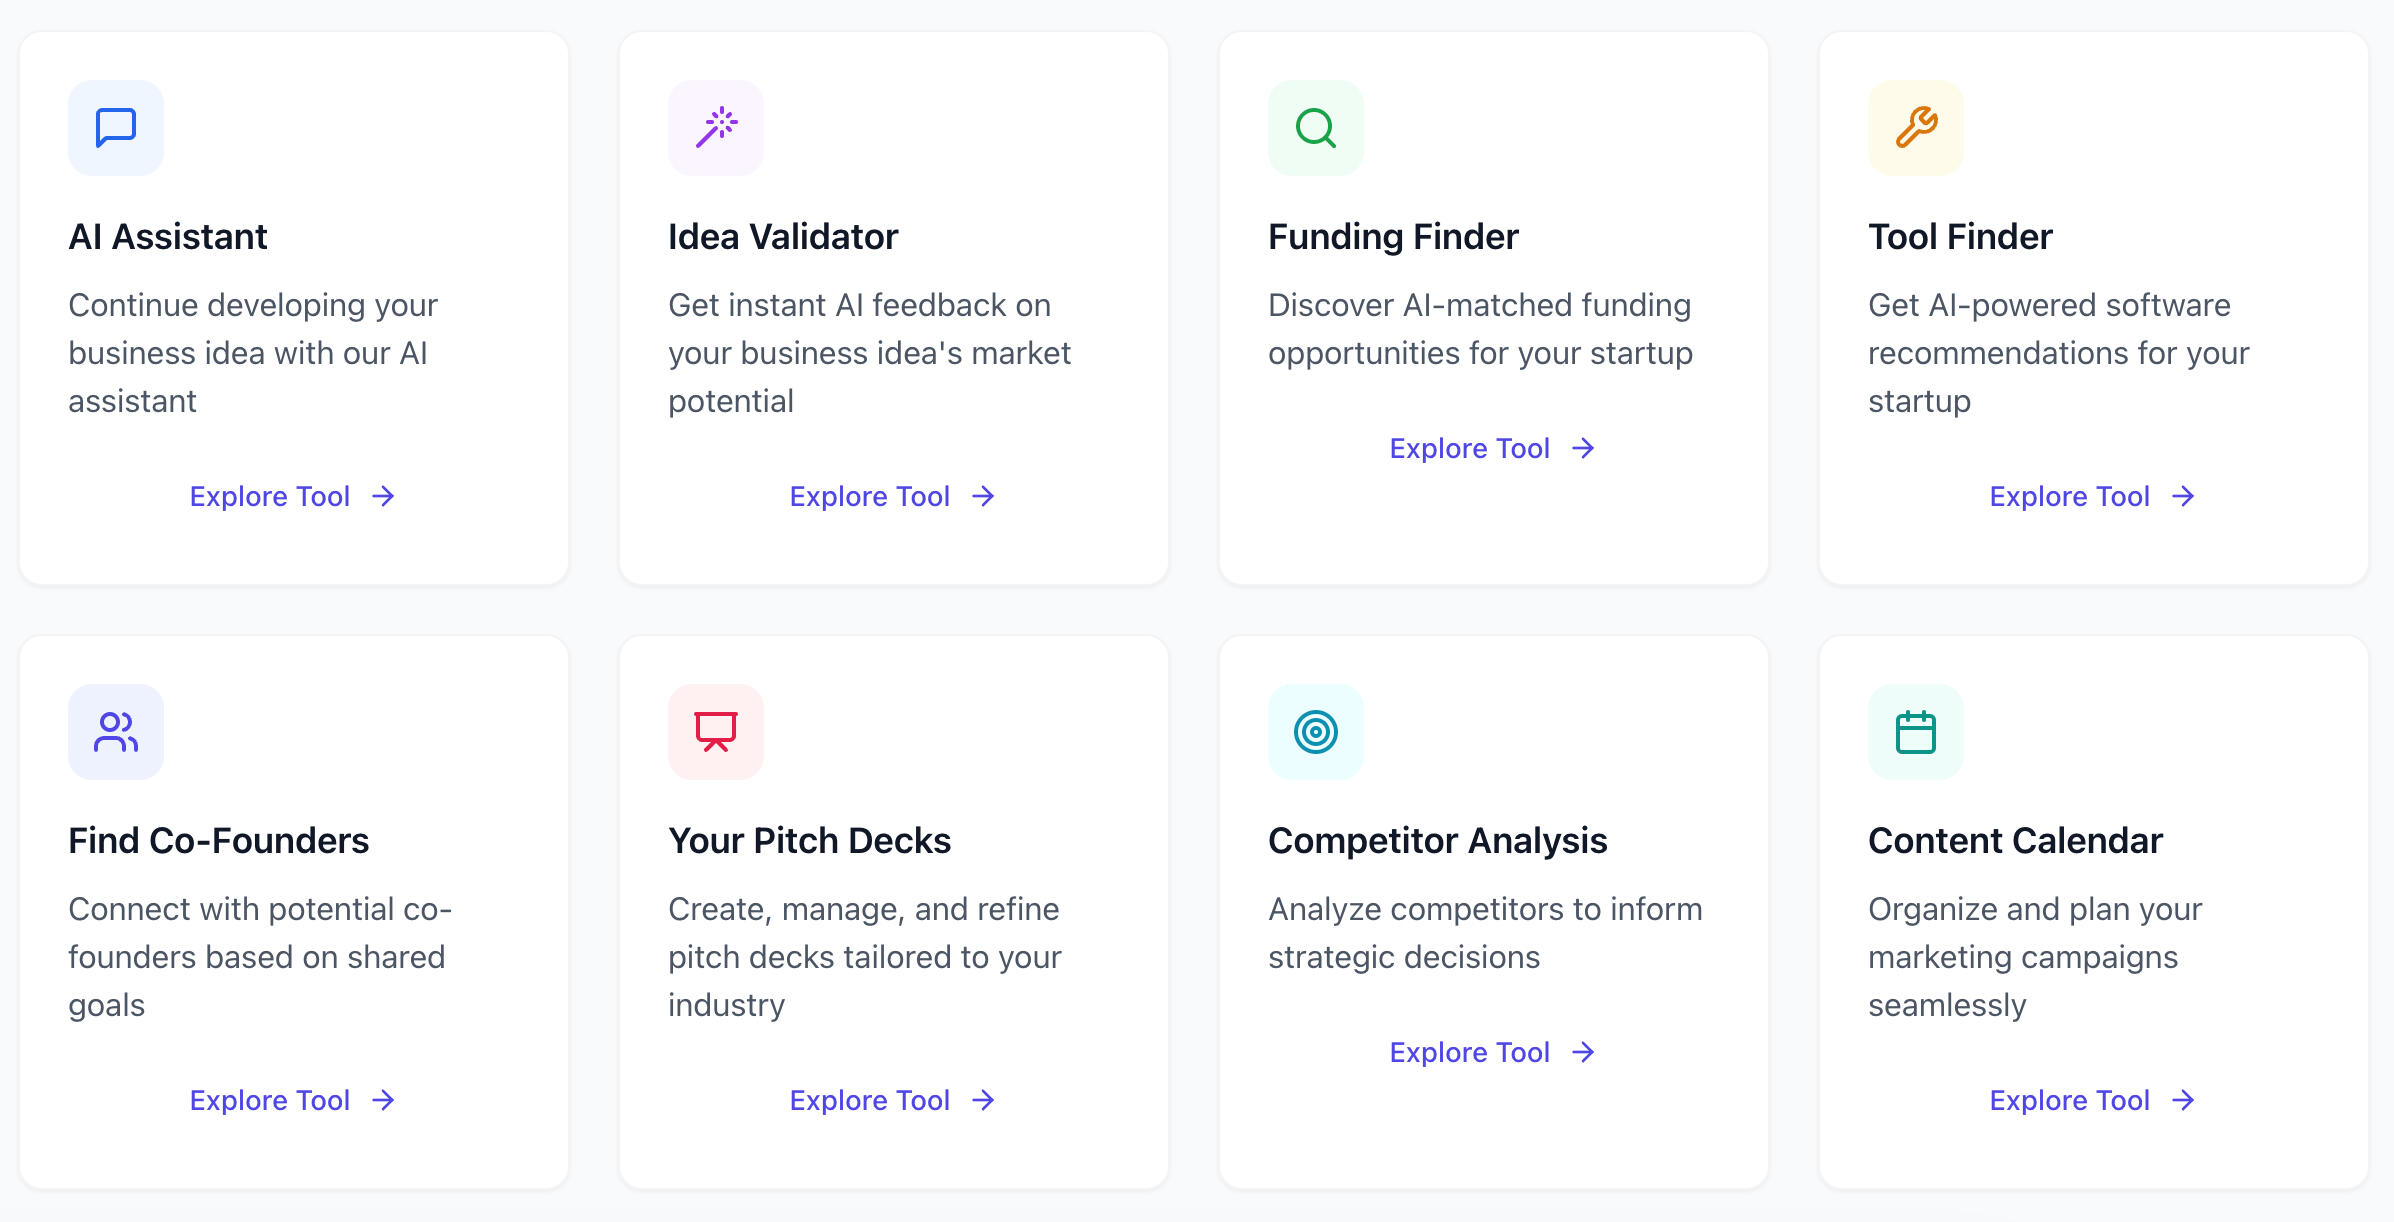This screenshot has width=2394, height=1222.
Task: Click the Content Calendar card title
Action: click(2015, 841)
